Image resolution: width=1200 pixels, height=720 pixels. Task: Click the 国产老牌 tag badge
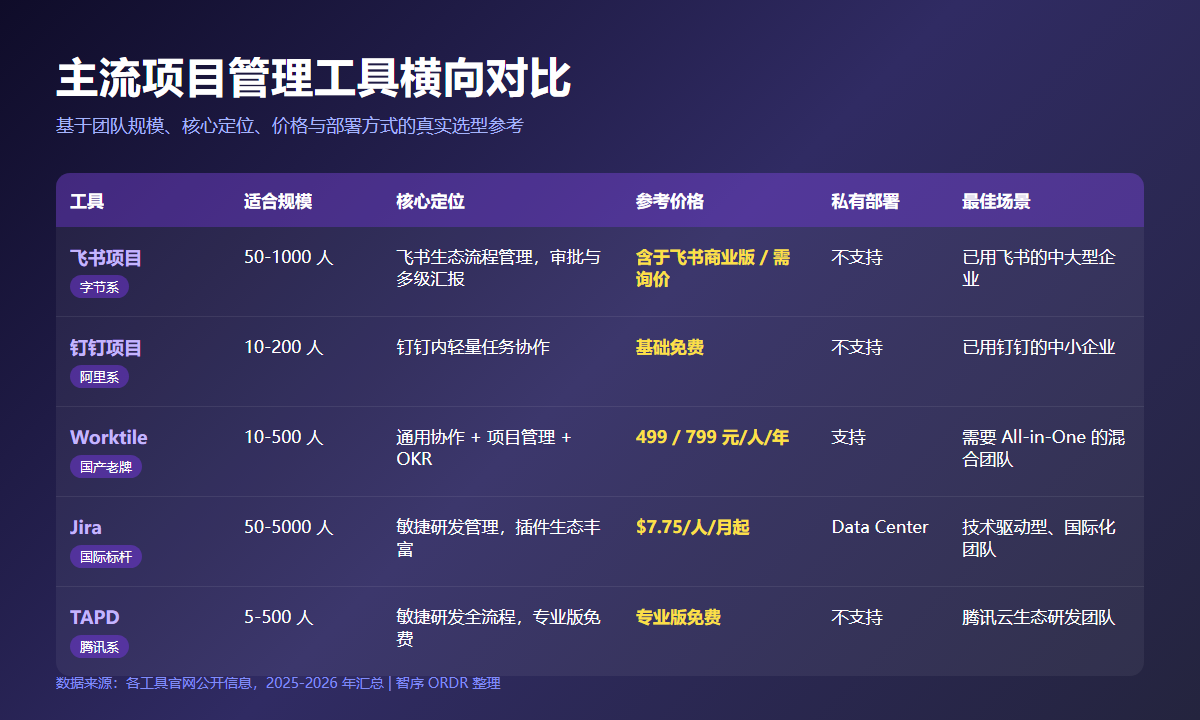106,467
